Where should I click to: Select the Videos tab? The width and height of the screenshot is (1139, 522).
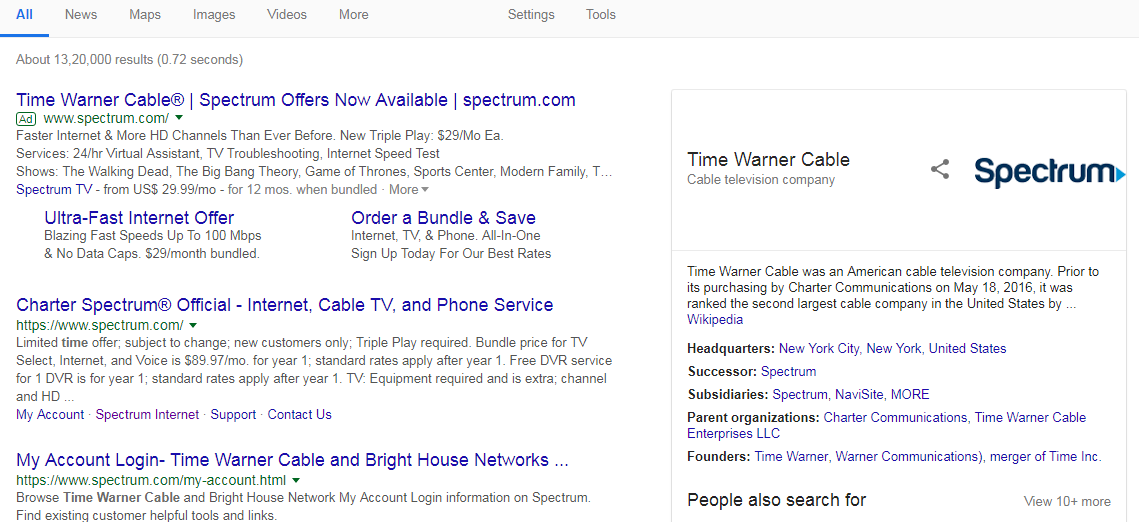click(287, 15)
